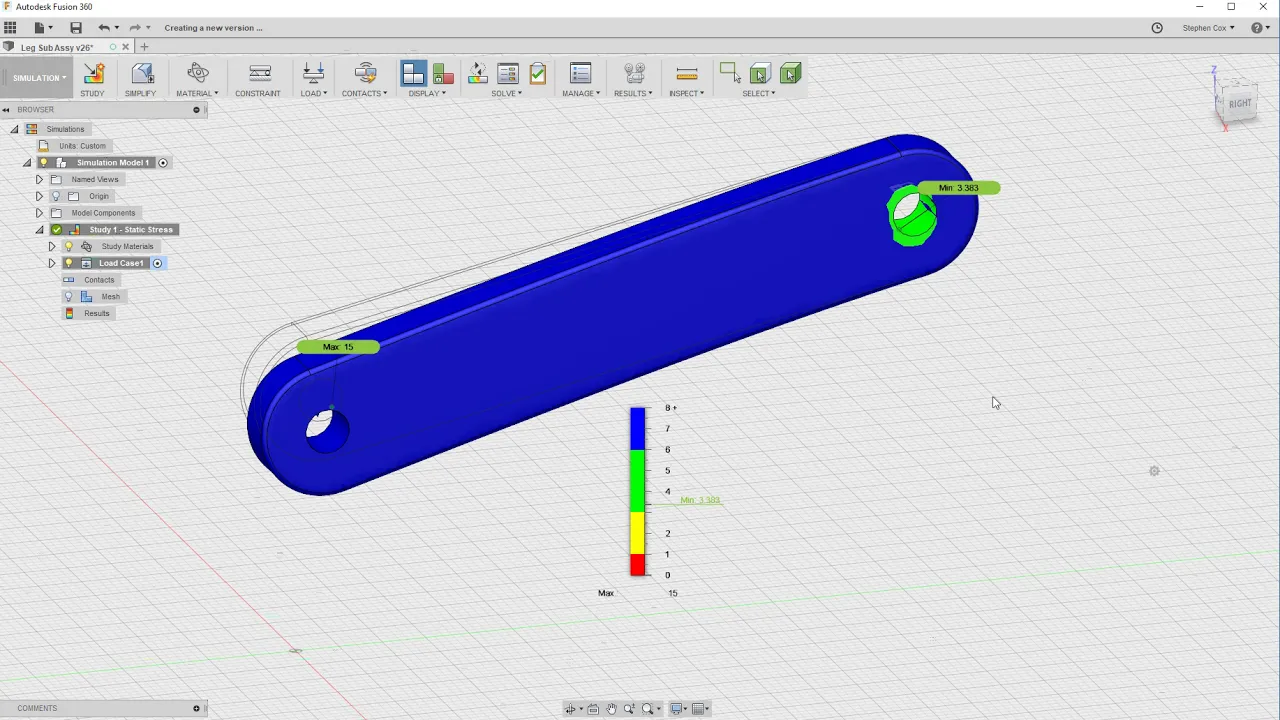Open the Display dropdown menu
1280x720 pixels.
pyautogui.click(x=428, y=94)
